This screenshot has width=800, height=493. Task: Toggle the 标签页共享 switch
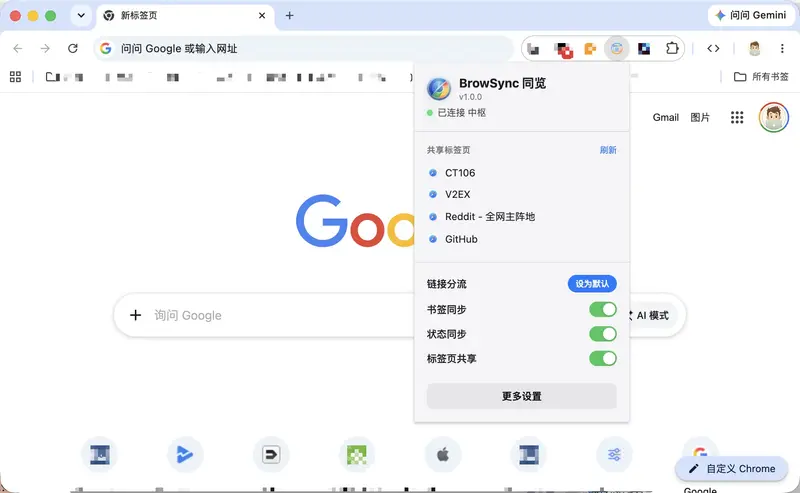(603, 358)
